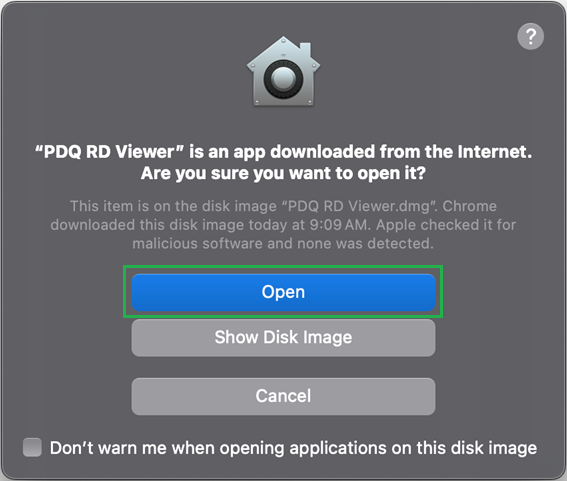Enable "Don't warn me" checkbox
The width and height of the screenshot is (567, 481).
tap(32, 447)
